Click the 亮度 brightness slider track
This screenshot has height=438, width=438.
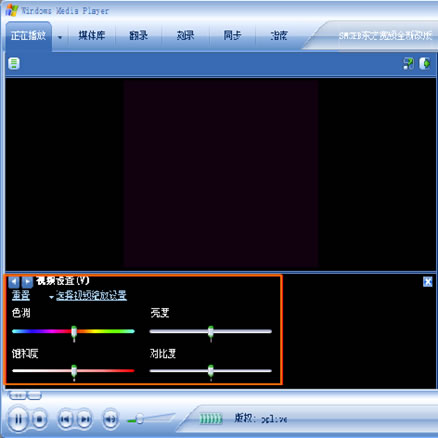pyautogui.click(x=211, y=331)
